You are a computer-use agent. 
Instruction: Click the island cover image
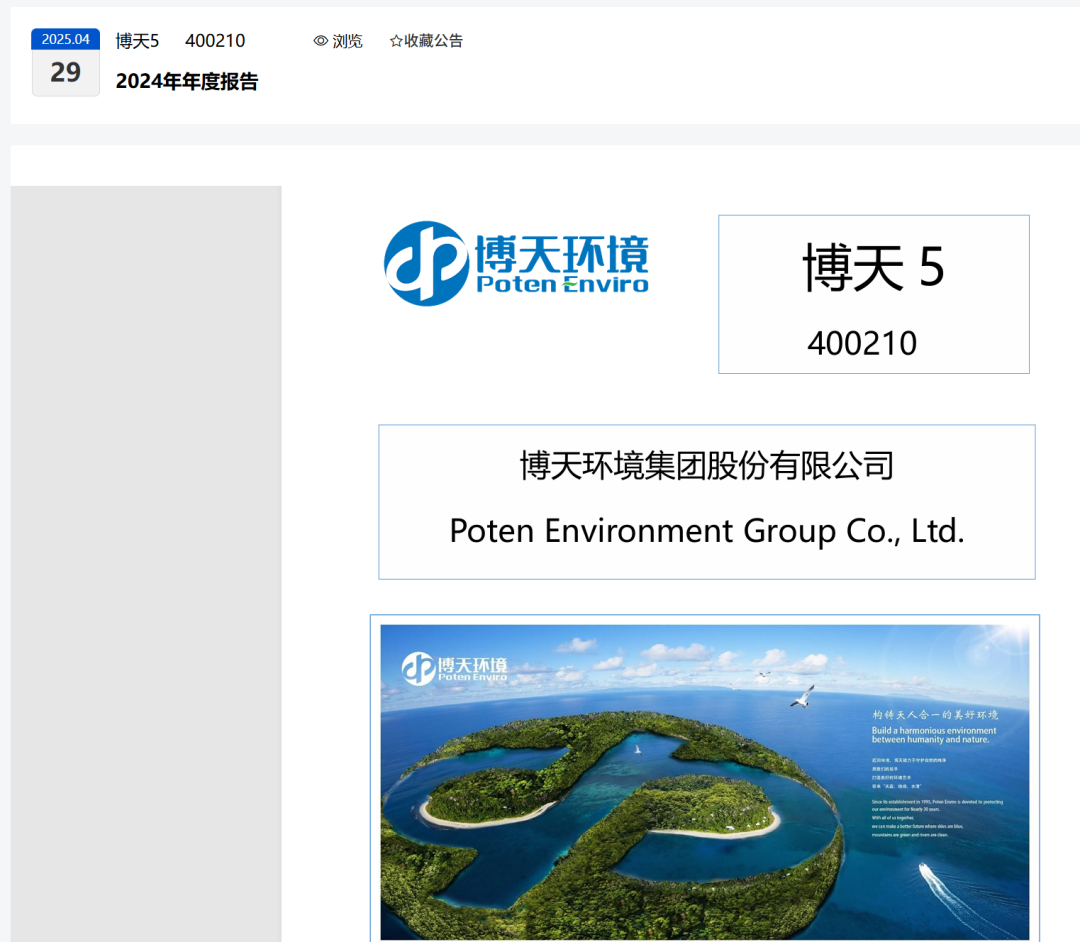[x=705, y=782]
